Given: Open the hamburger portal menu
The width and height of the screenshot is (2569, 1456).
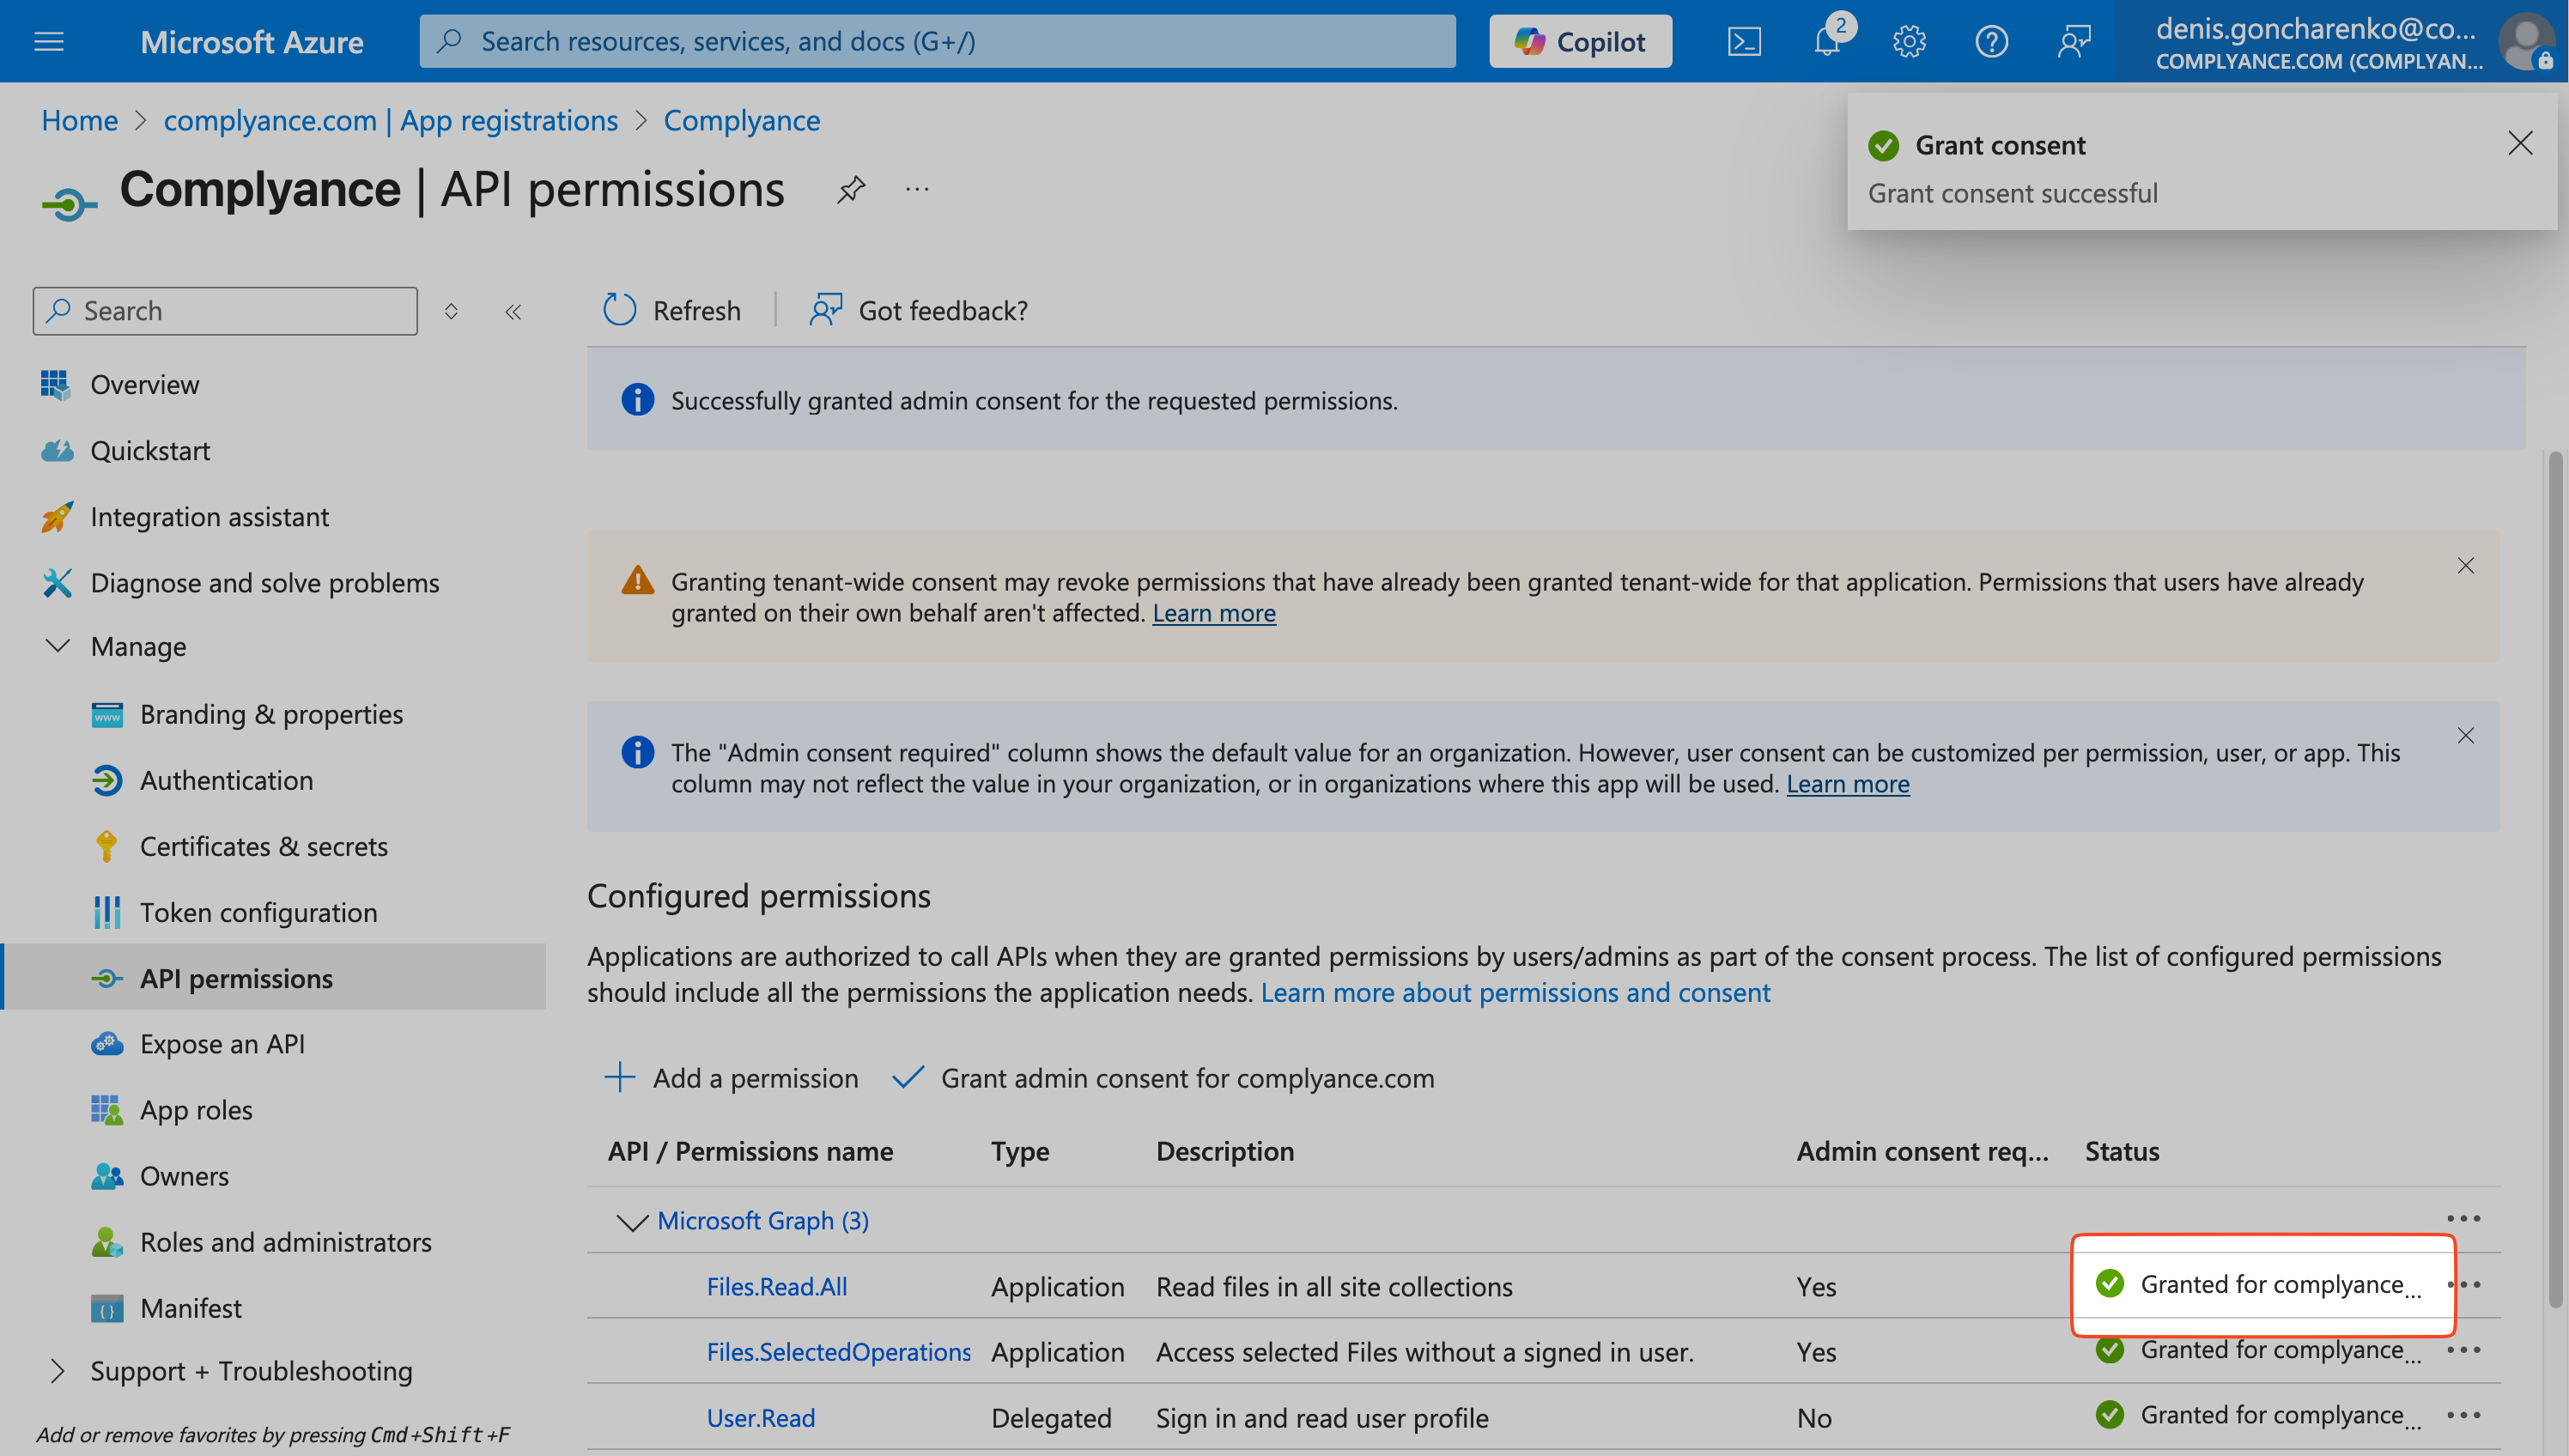Looking at the screenshot, I should point(49,41).
